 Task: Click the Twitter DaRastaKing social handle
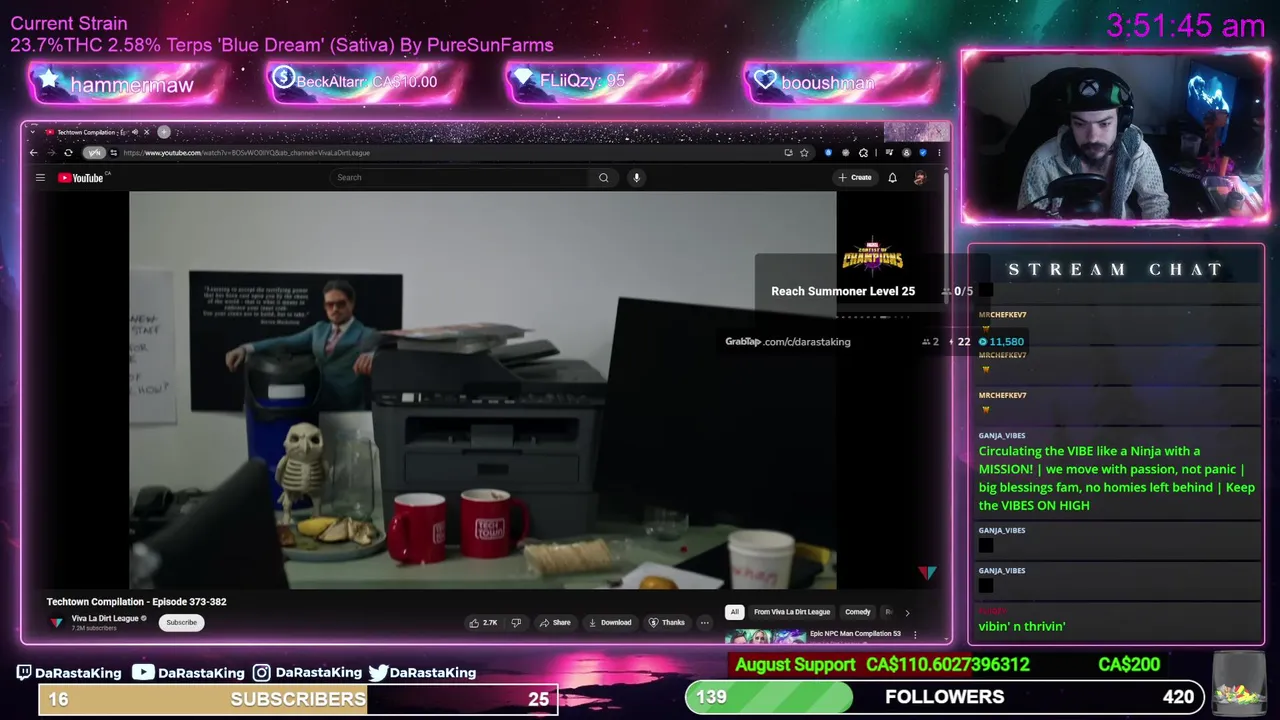(x=422, y=673)
